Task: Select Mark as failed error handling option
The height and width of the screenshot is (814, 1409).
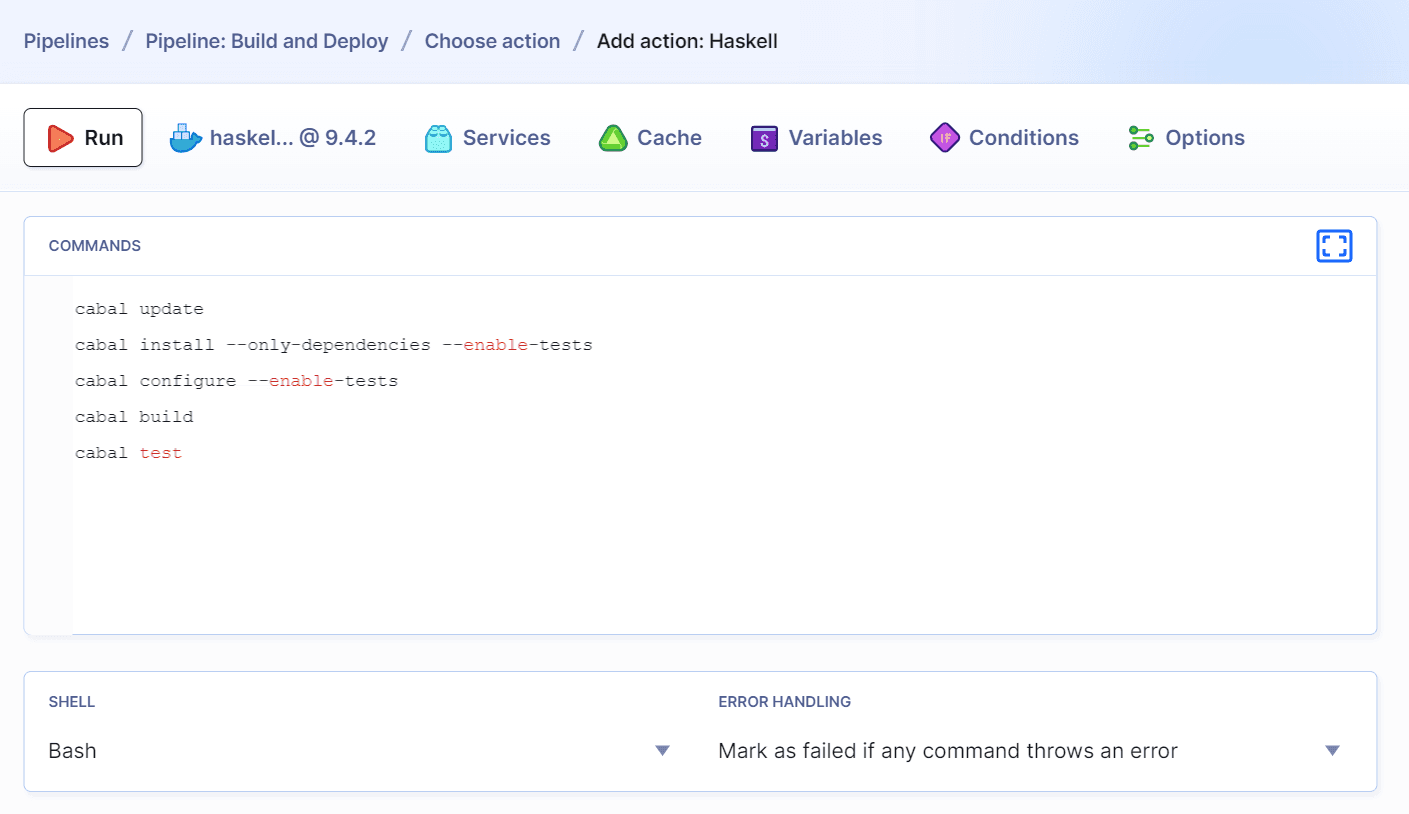Action: point(947,749)
